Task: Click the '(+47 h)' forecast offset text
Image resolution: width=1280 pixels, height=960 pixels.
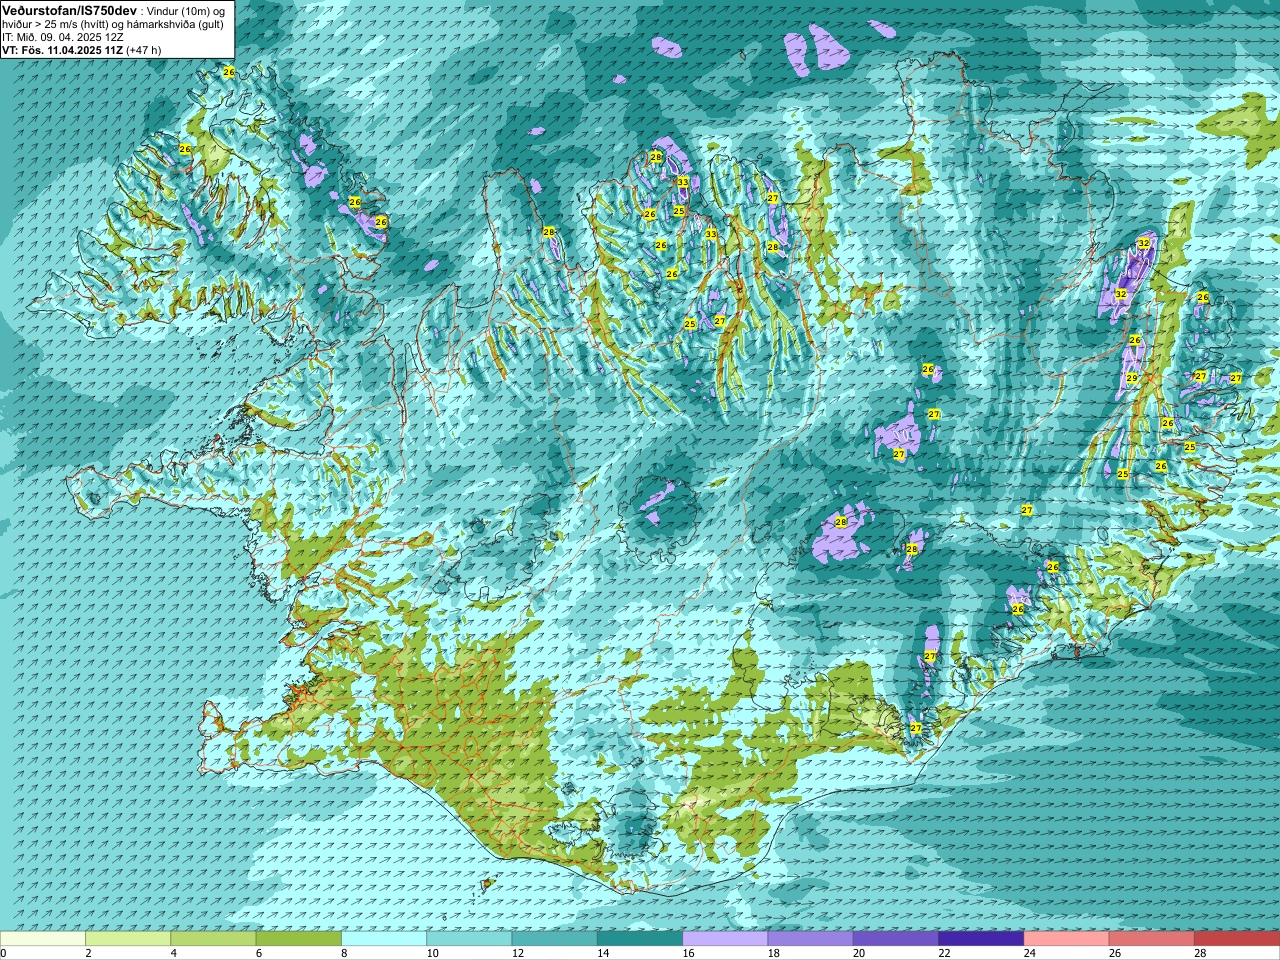Action: (x=144, y=49)
